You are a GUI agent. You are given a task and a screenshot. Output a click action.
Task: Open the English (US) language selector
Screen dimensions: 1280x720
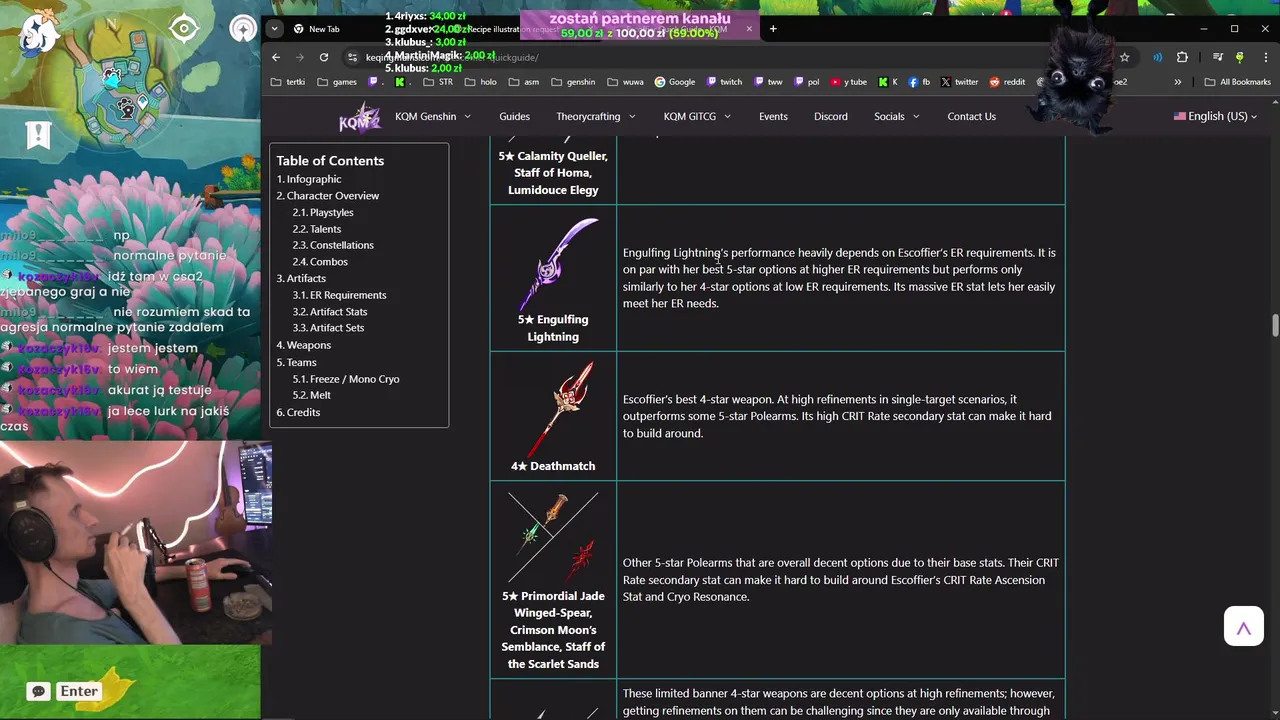1215,116
